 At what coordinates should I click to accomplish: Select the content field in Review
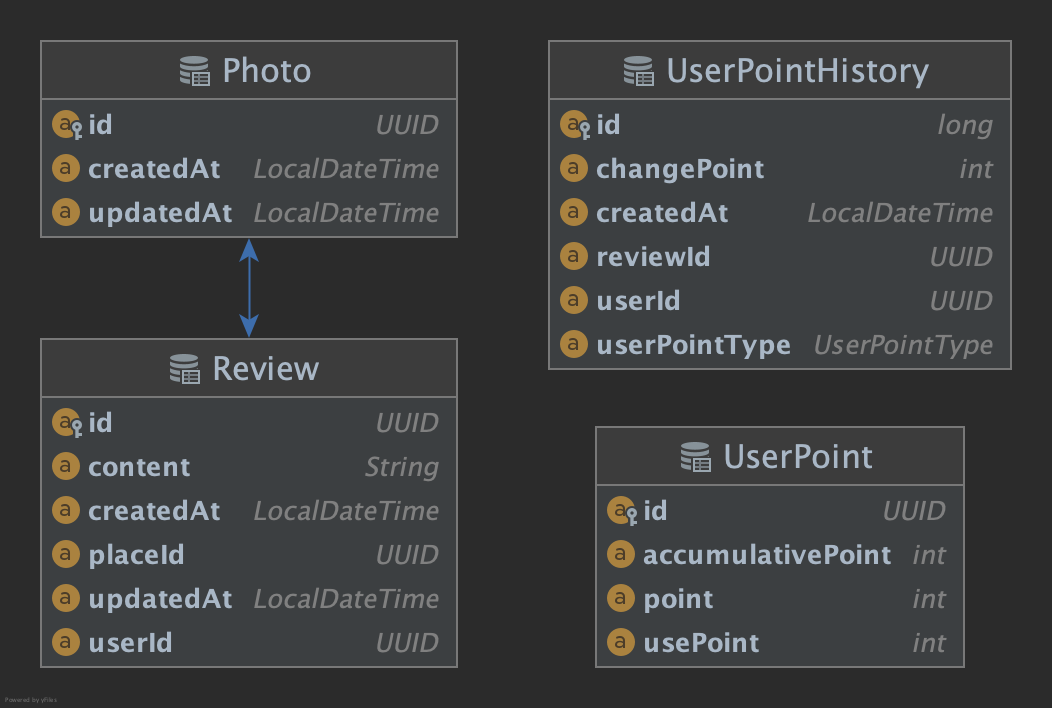(139, 467)
